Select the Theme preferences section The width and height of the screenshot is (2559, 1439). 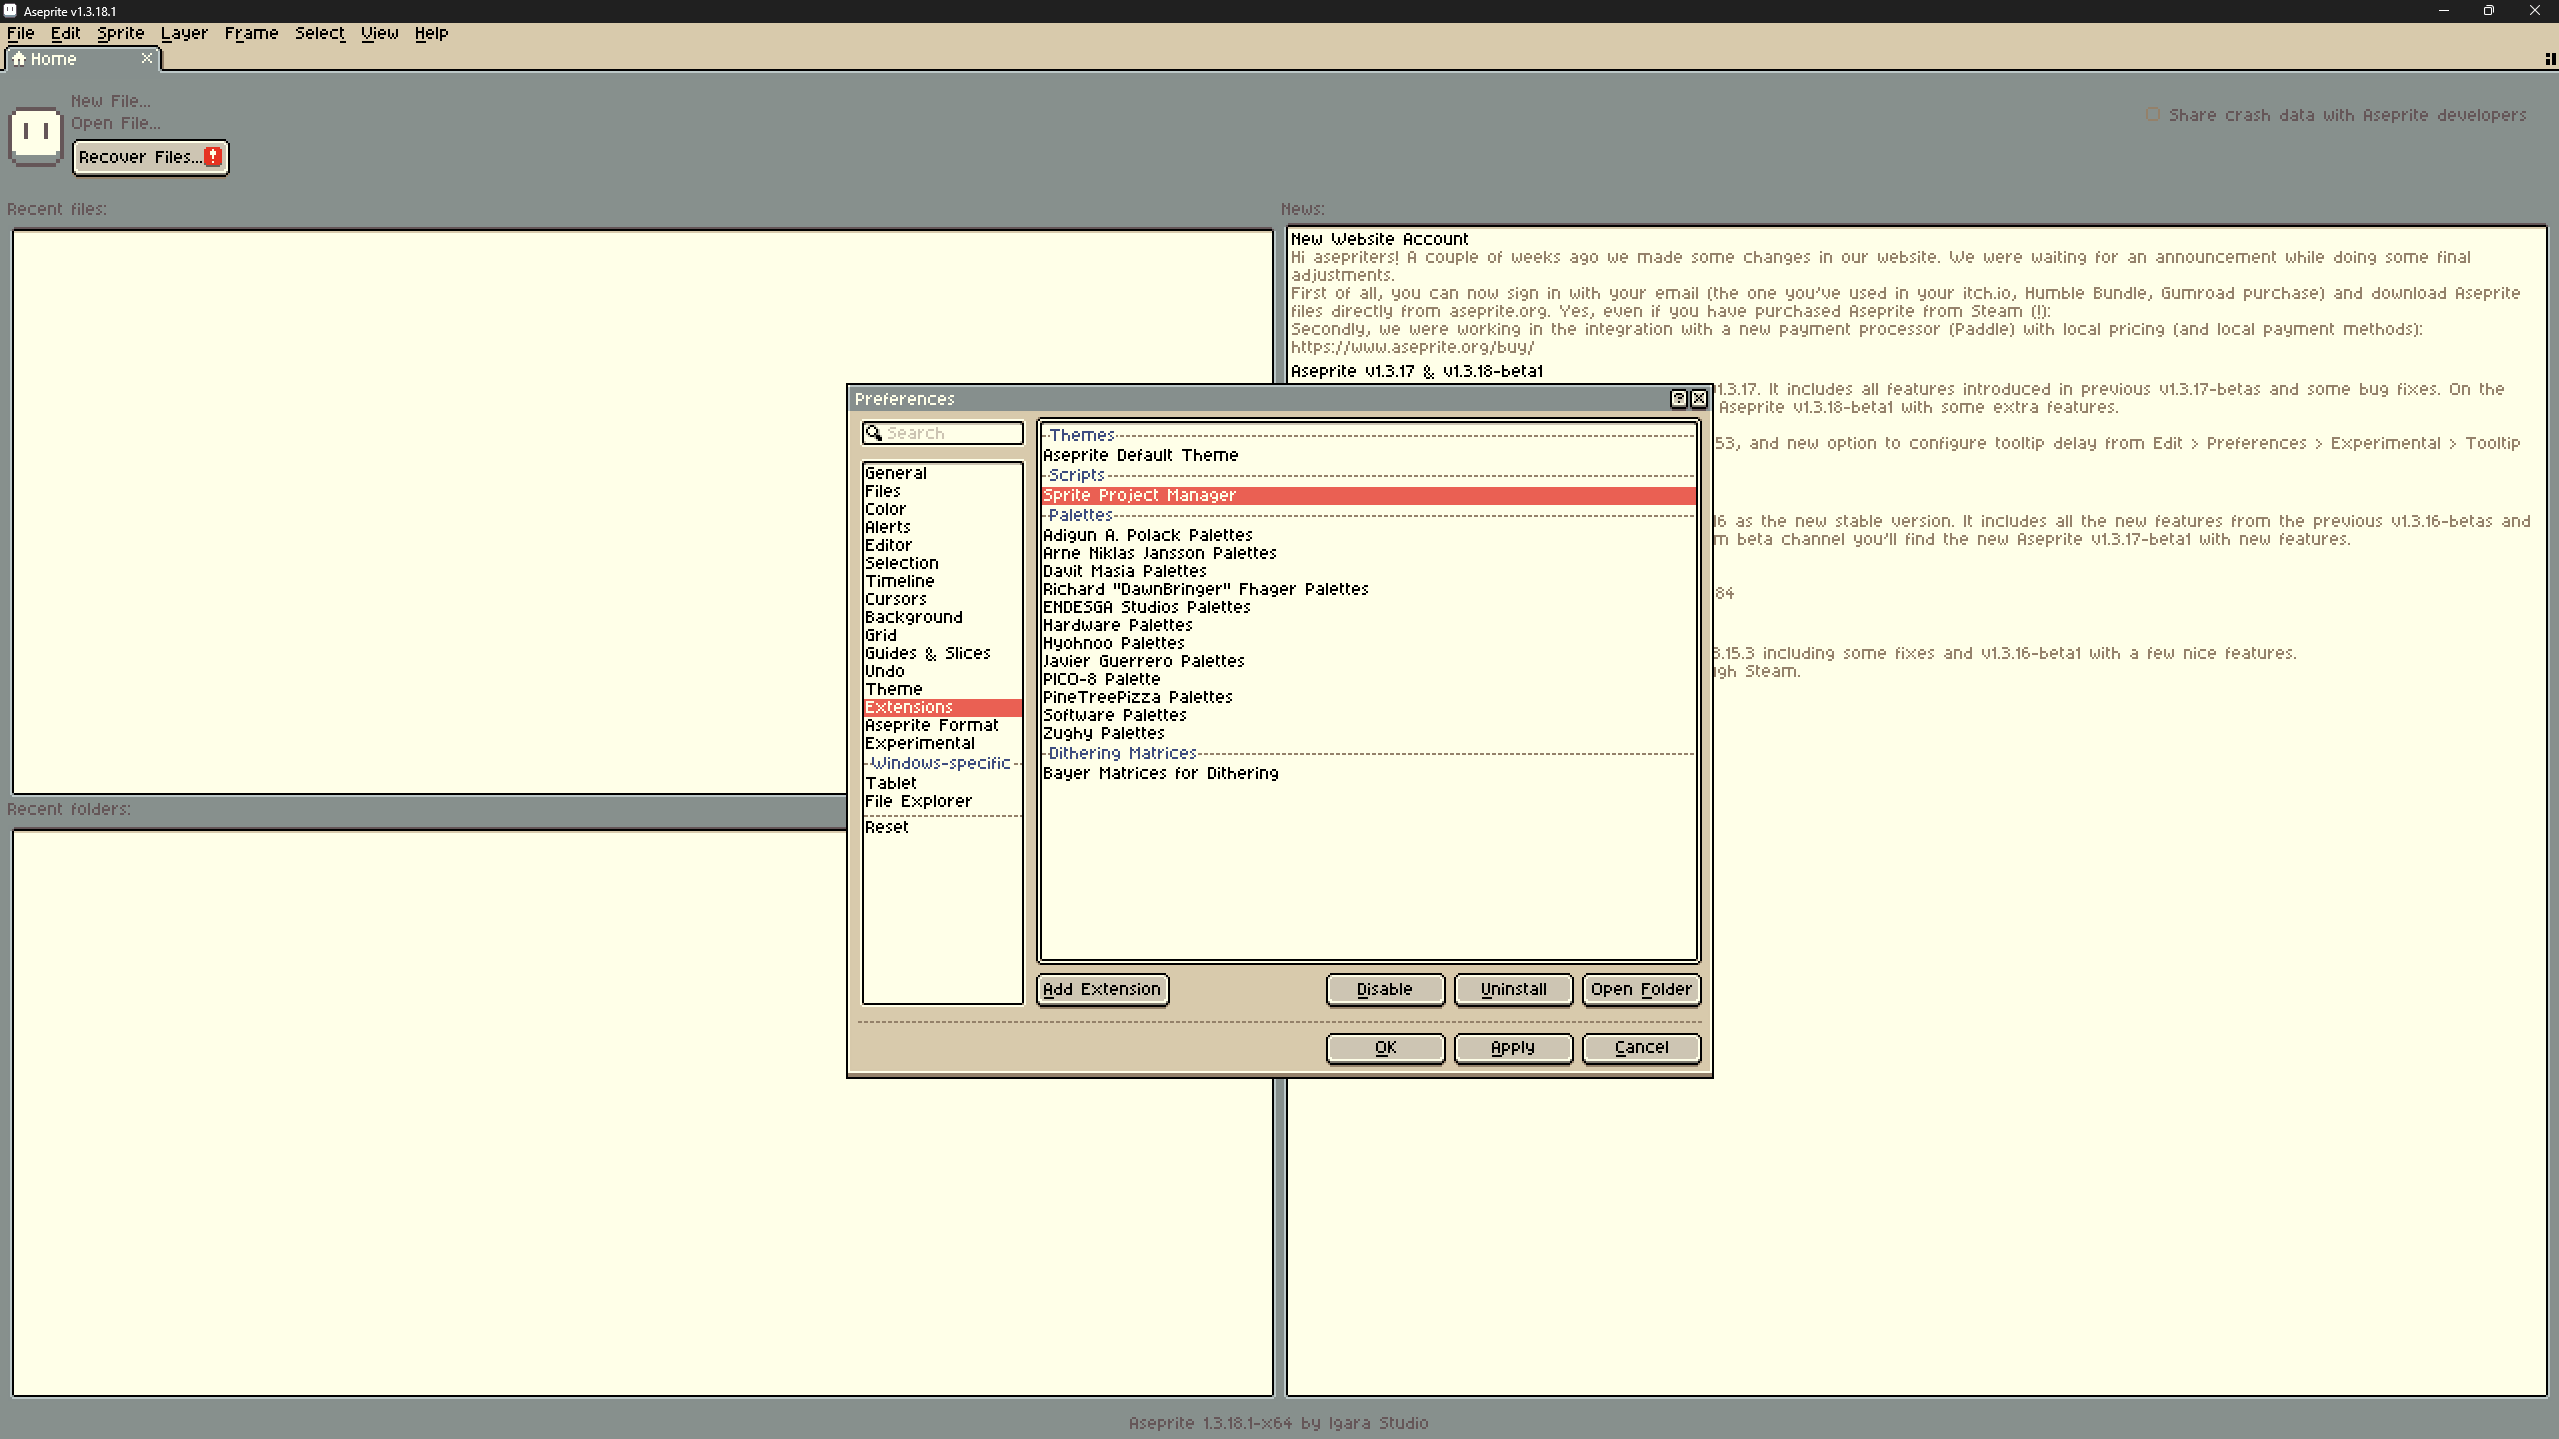tap(942, 689)
